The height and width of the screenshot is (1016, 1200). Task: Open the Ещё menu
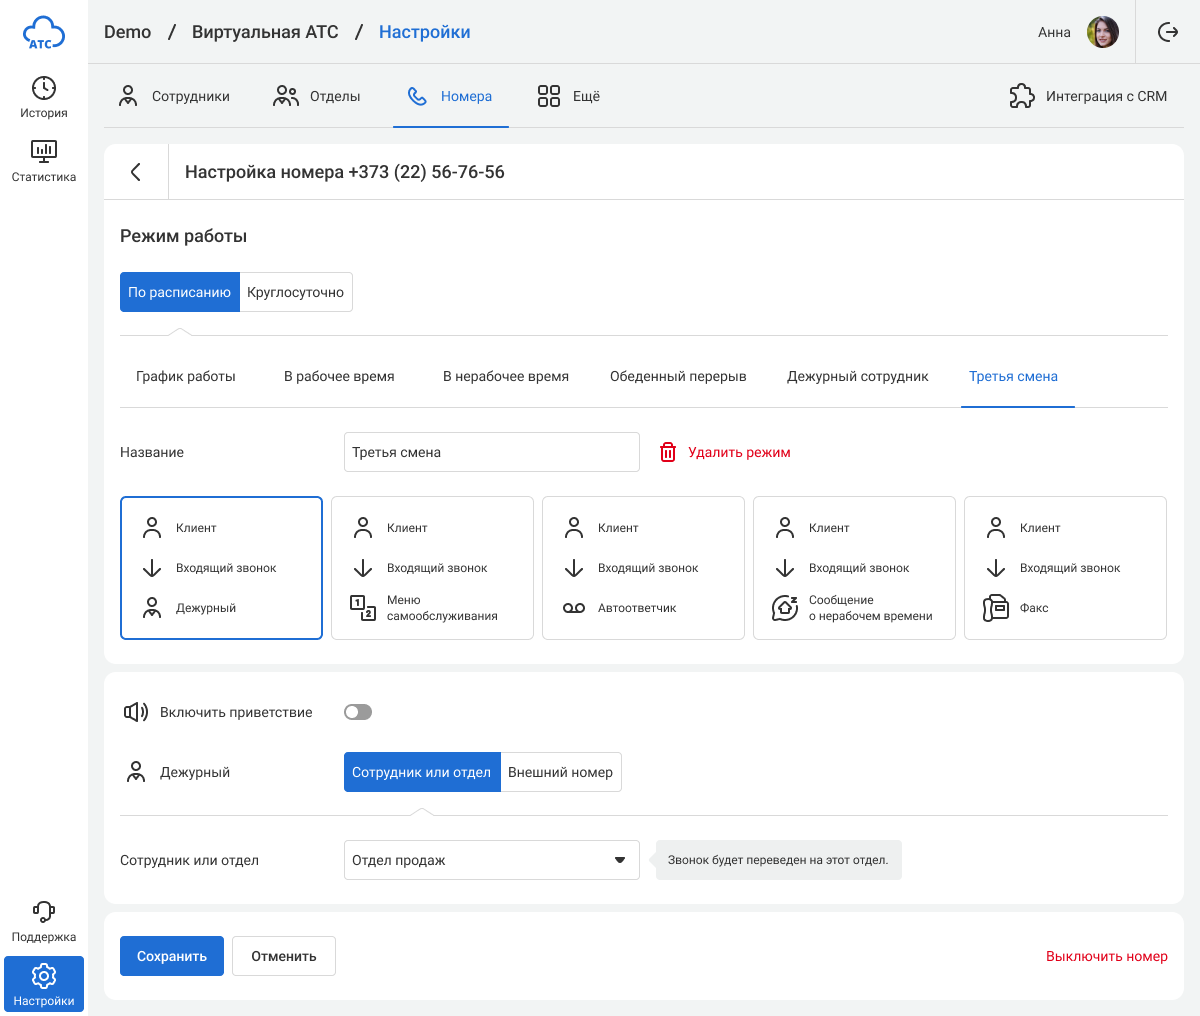click(x=568, y=96)
